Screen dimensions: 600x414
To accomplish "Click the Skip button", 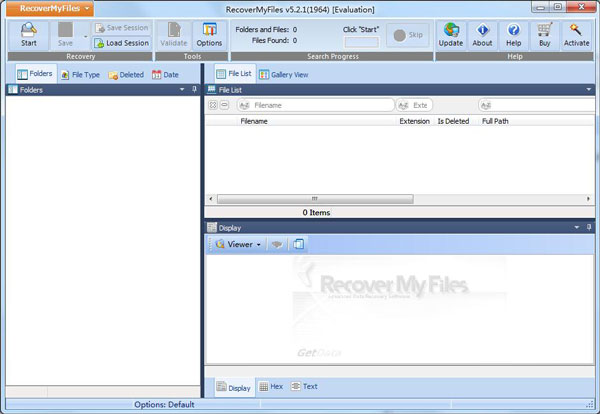I will pos(408,35).
